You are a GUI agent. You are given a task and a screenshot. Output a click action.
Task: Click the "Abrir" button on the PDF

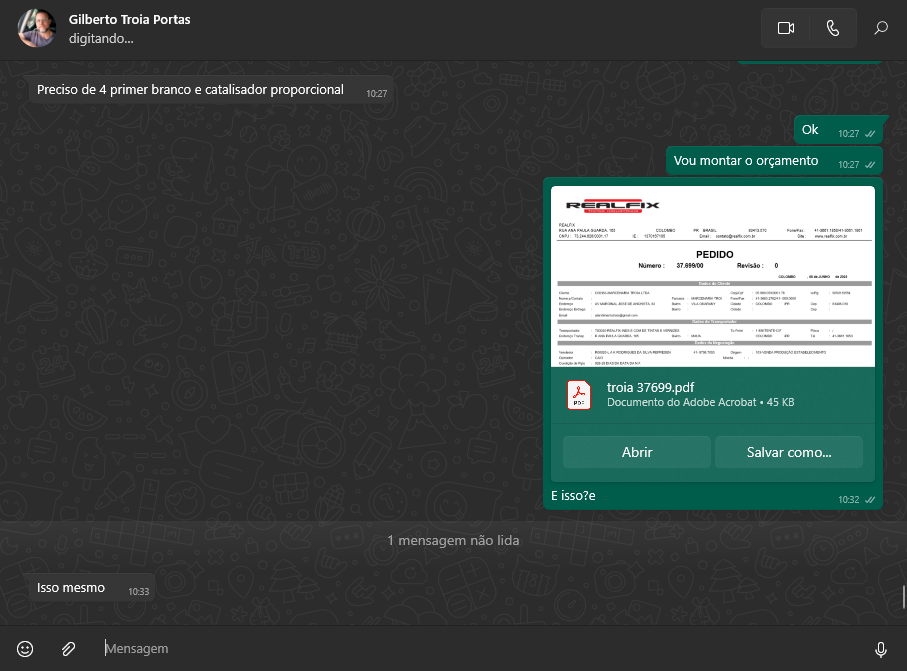point(637,452)
